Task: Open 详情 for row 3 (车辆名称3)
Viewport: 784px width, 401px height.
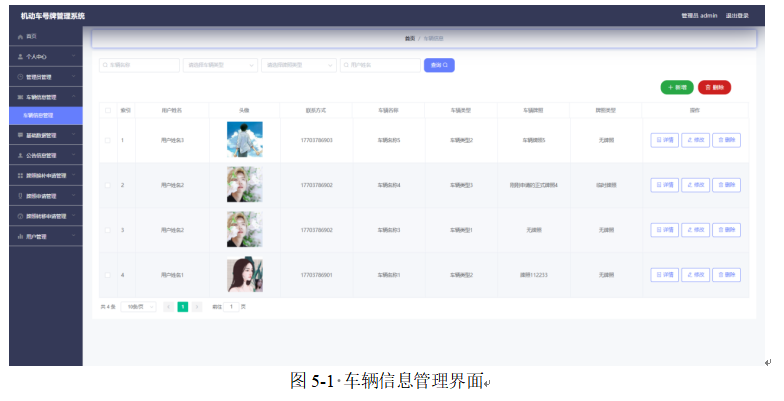Action: [x=664, y=230]
